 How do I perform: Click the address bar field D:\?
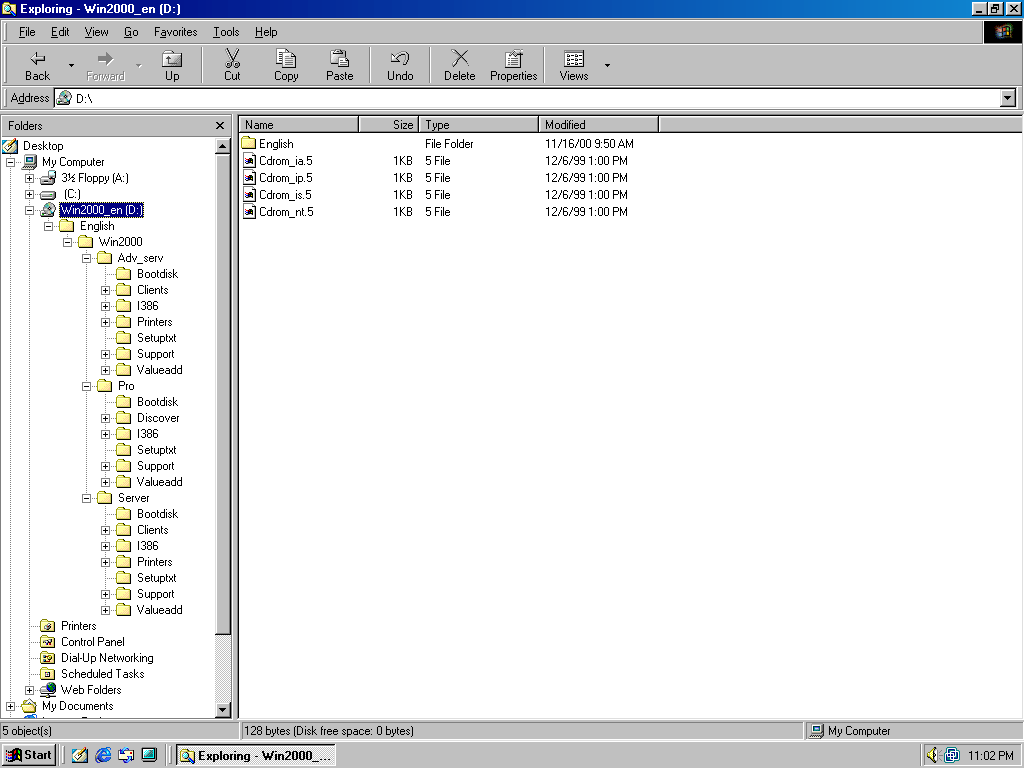click(x=527, y=98)
